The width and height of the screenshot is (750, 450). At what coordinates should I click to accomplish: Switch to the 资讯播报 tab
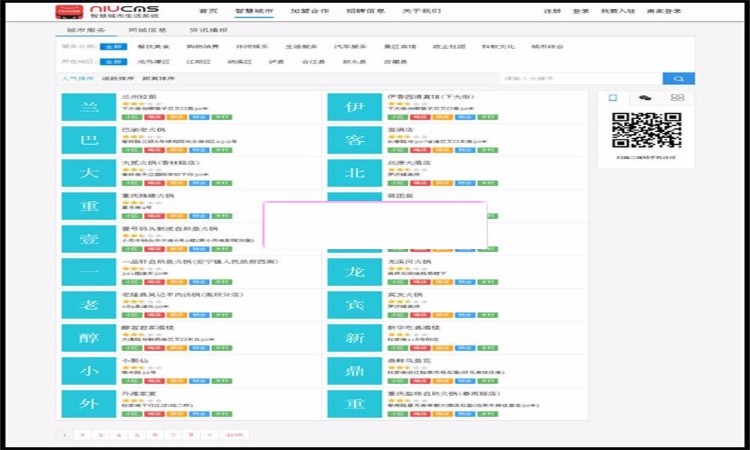coord(209,30)
